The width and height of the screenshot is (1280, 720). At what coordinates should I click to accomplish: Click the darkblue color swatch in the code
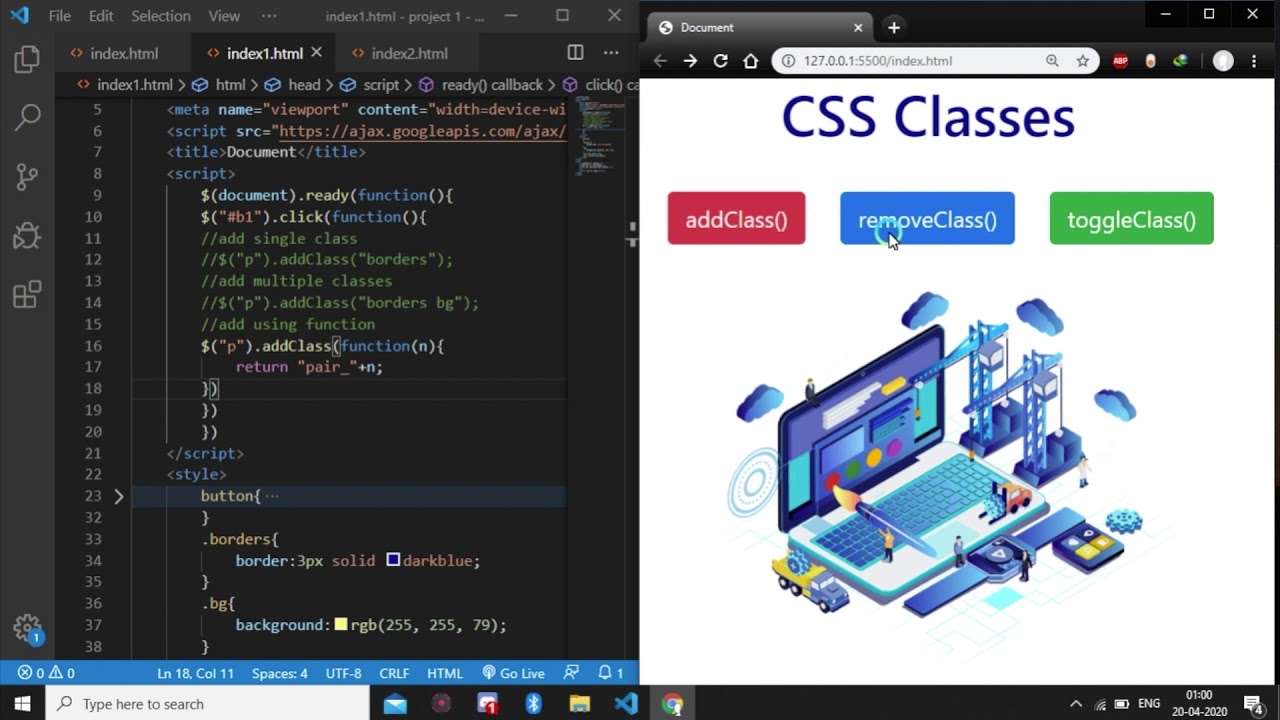pos(393,560)
